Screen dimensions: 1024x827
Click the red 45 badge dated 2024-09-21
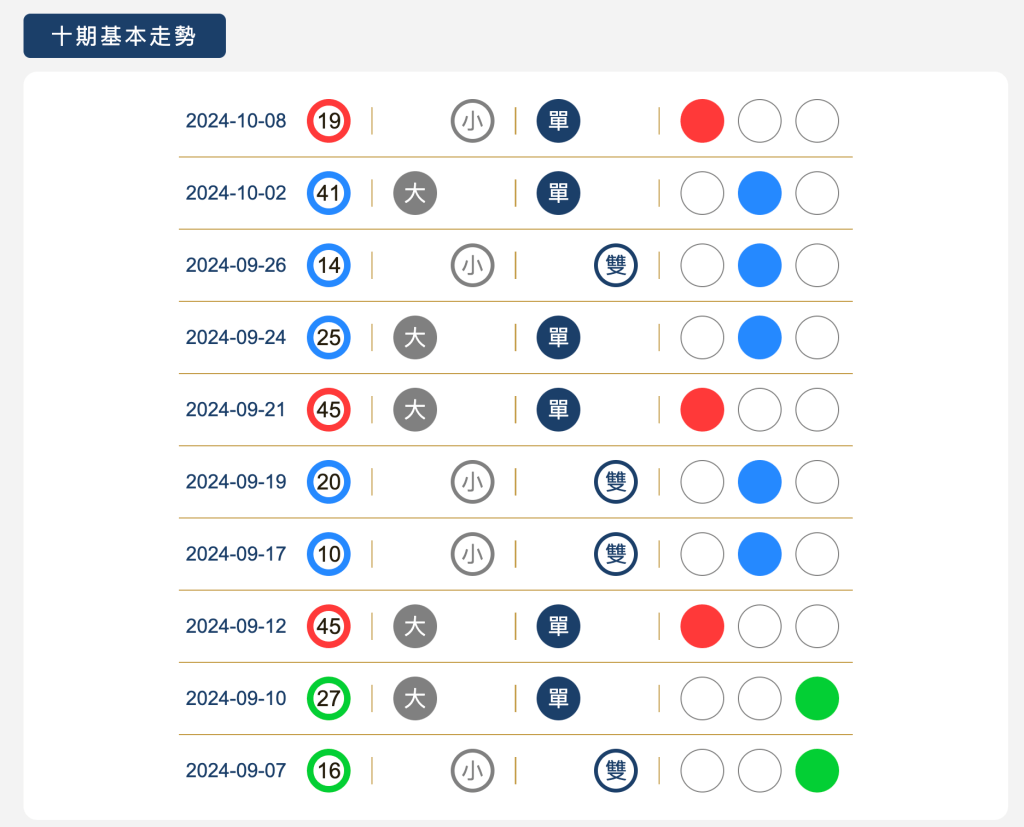[x=329, y=409]
